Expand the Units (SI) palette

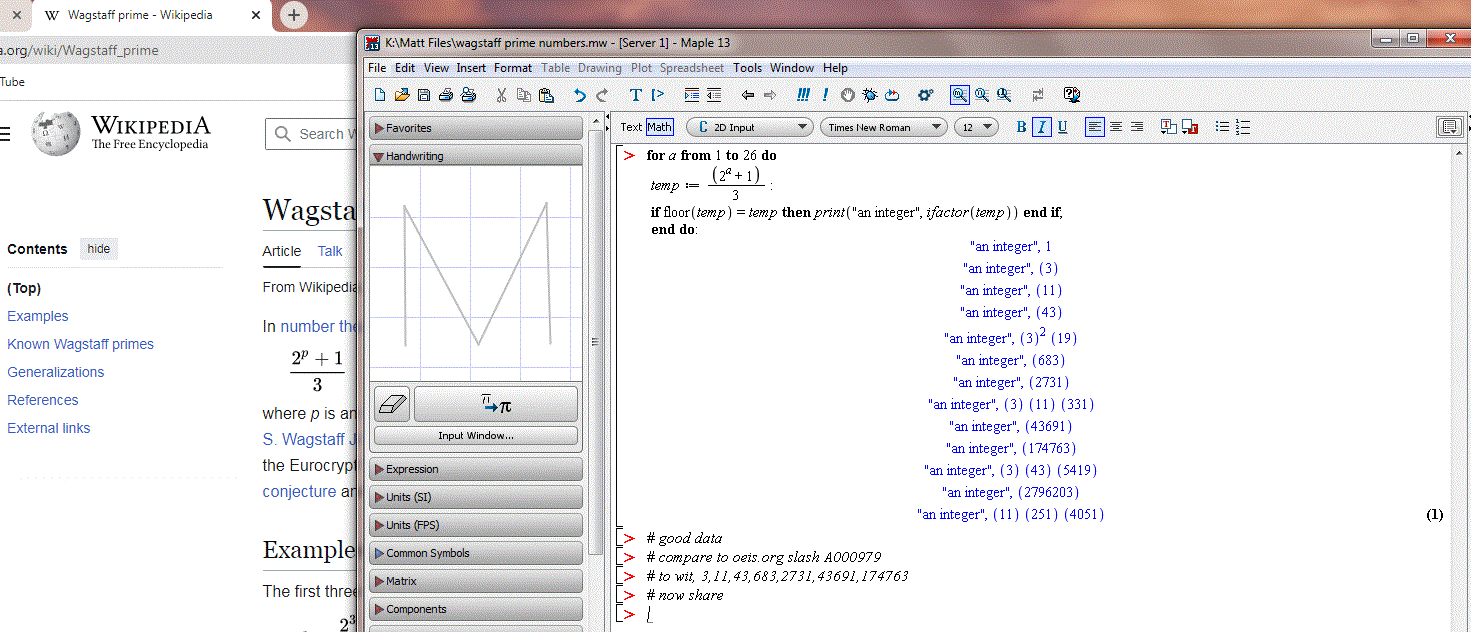[476, 497]
